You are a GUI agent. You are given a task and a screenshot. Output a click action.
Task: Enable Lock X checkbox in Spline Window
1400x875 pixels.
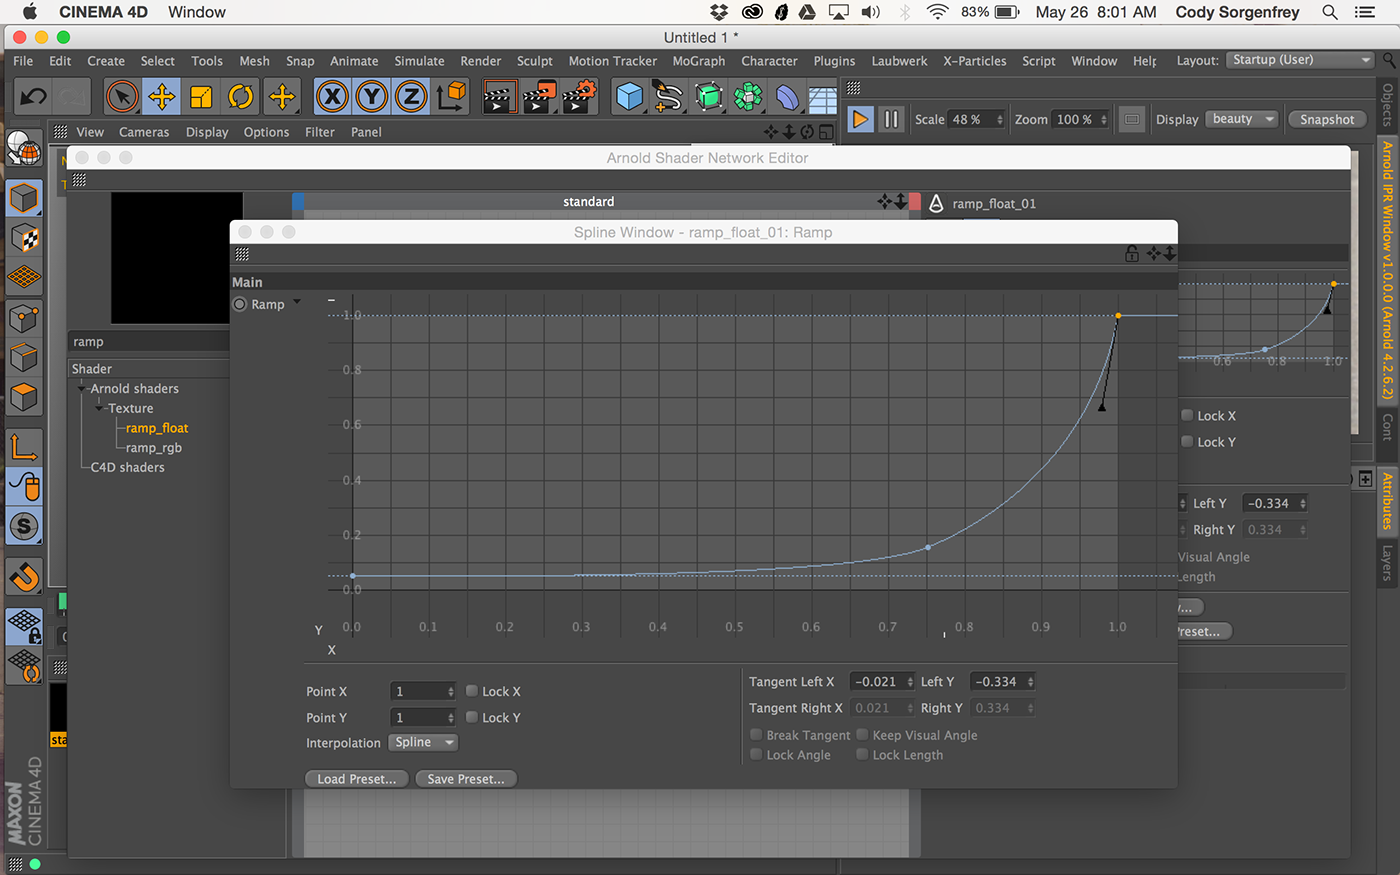tap(472, 691)
